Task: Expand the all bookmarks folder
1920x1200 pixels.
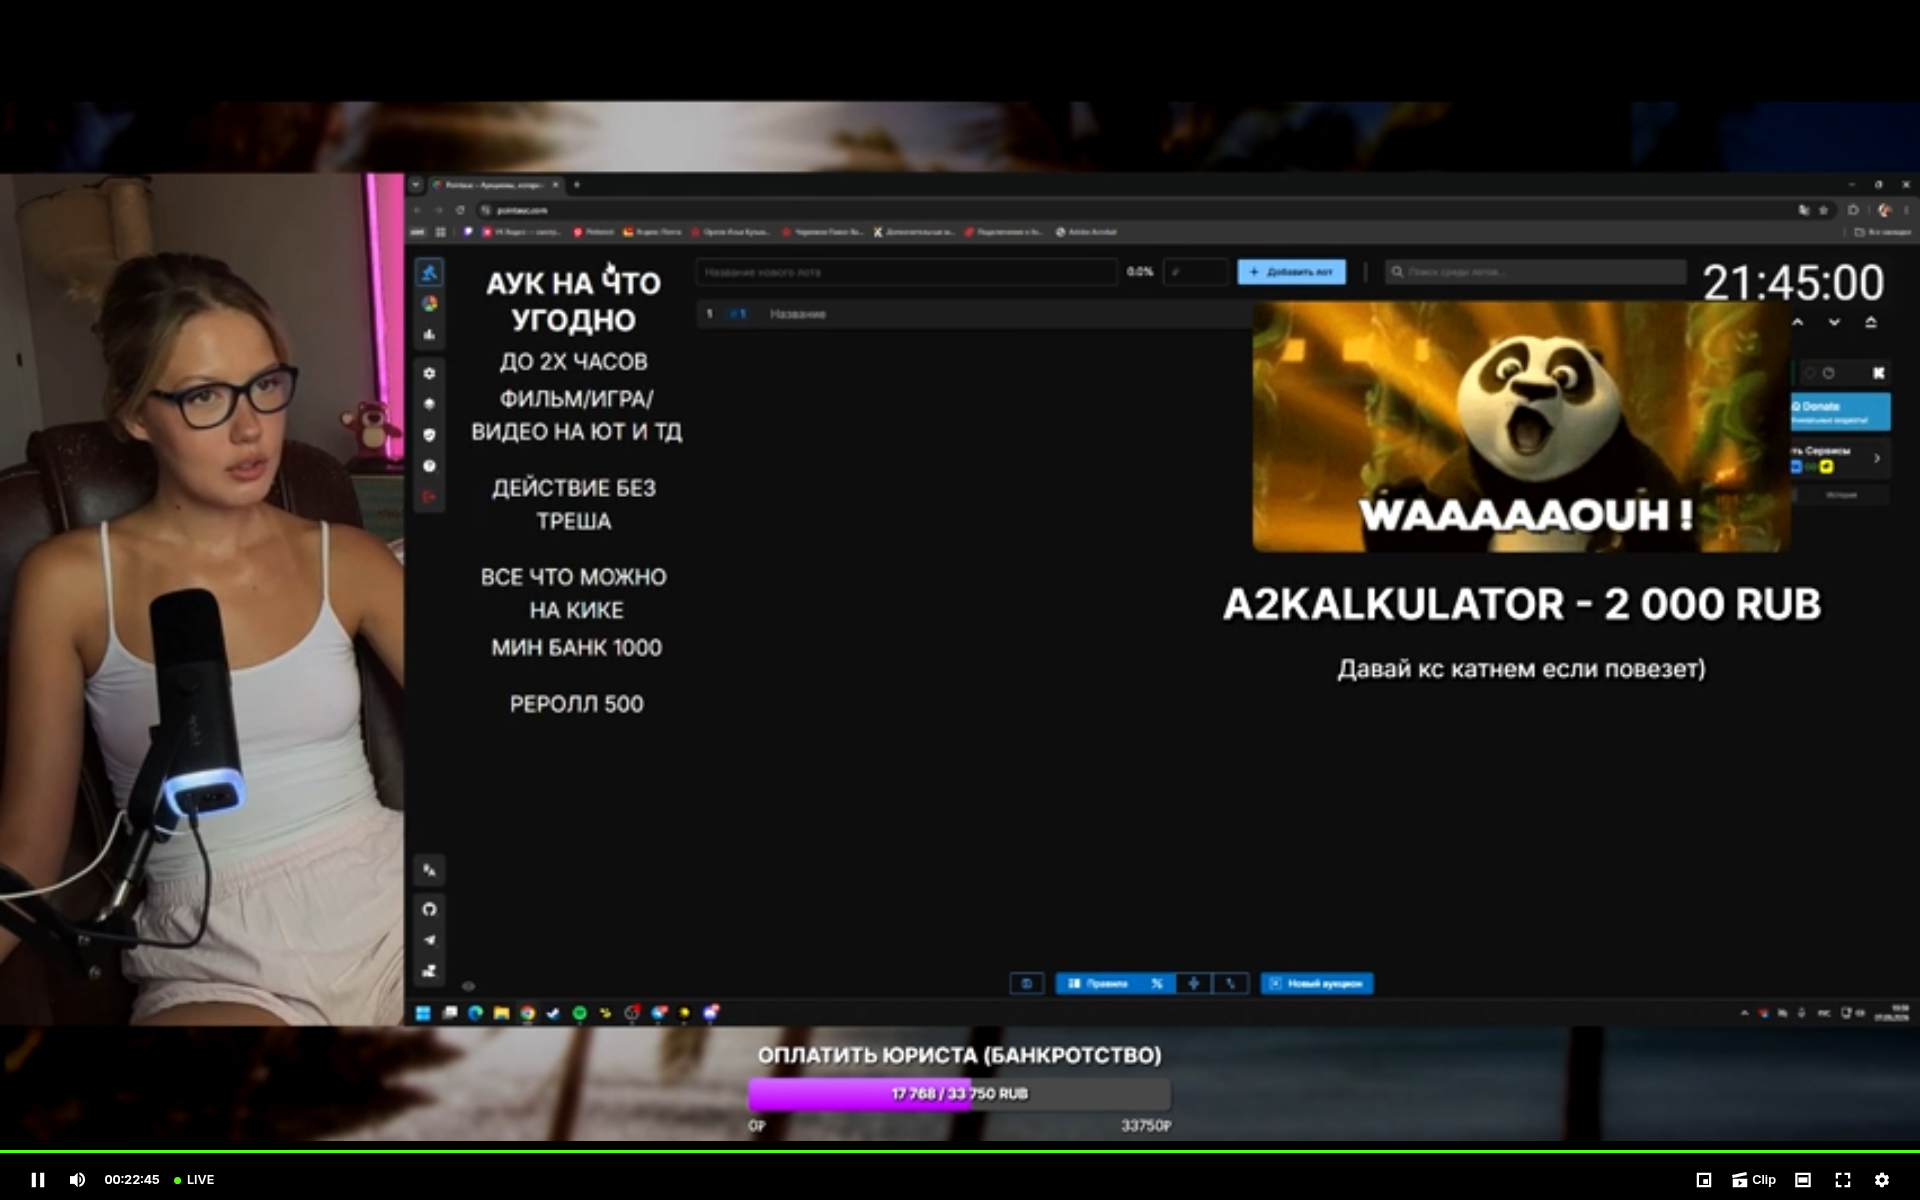Action: pyautogui.click(x=1882, y=232)
